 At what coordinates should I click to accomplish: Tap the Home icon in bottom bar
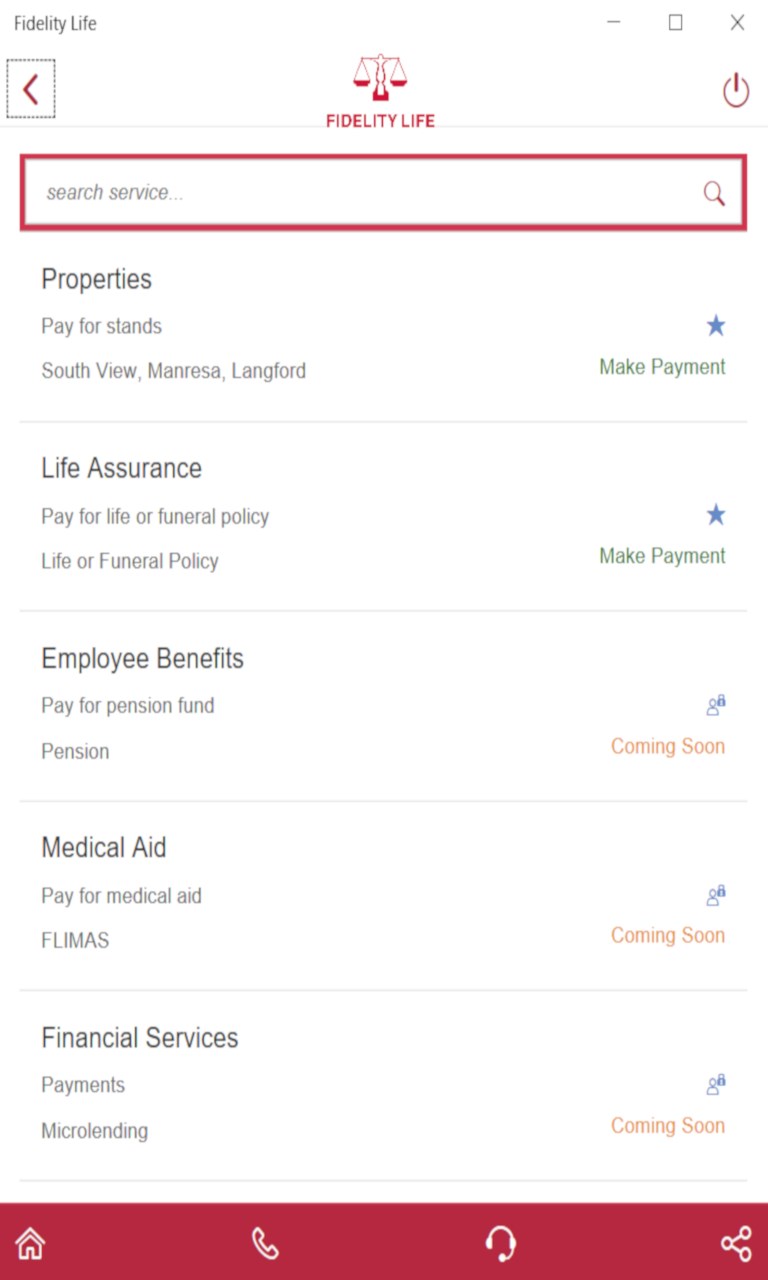[31, 1243]
